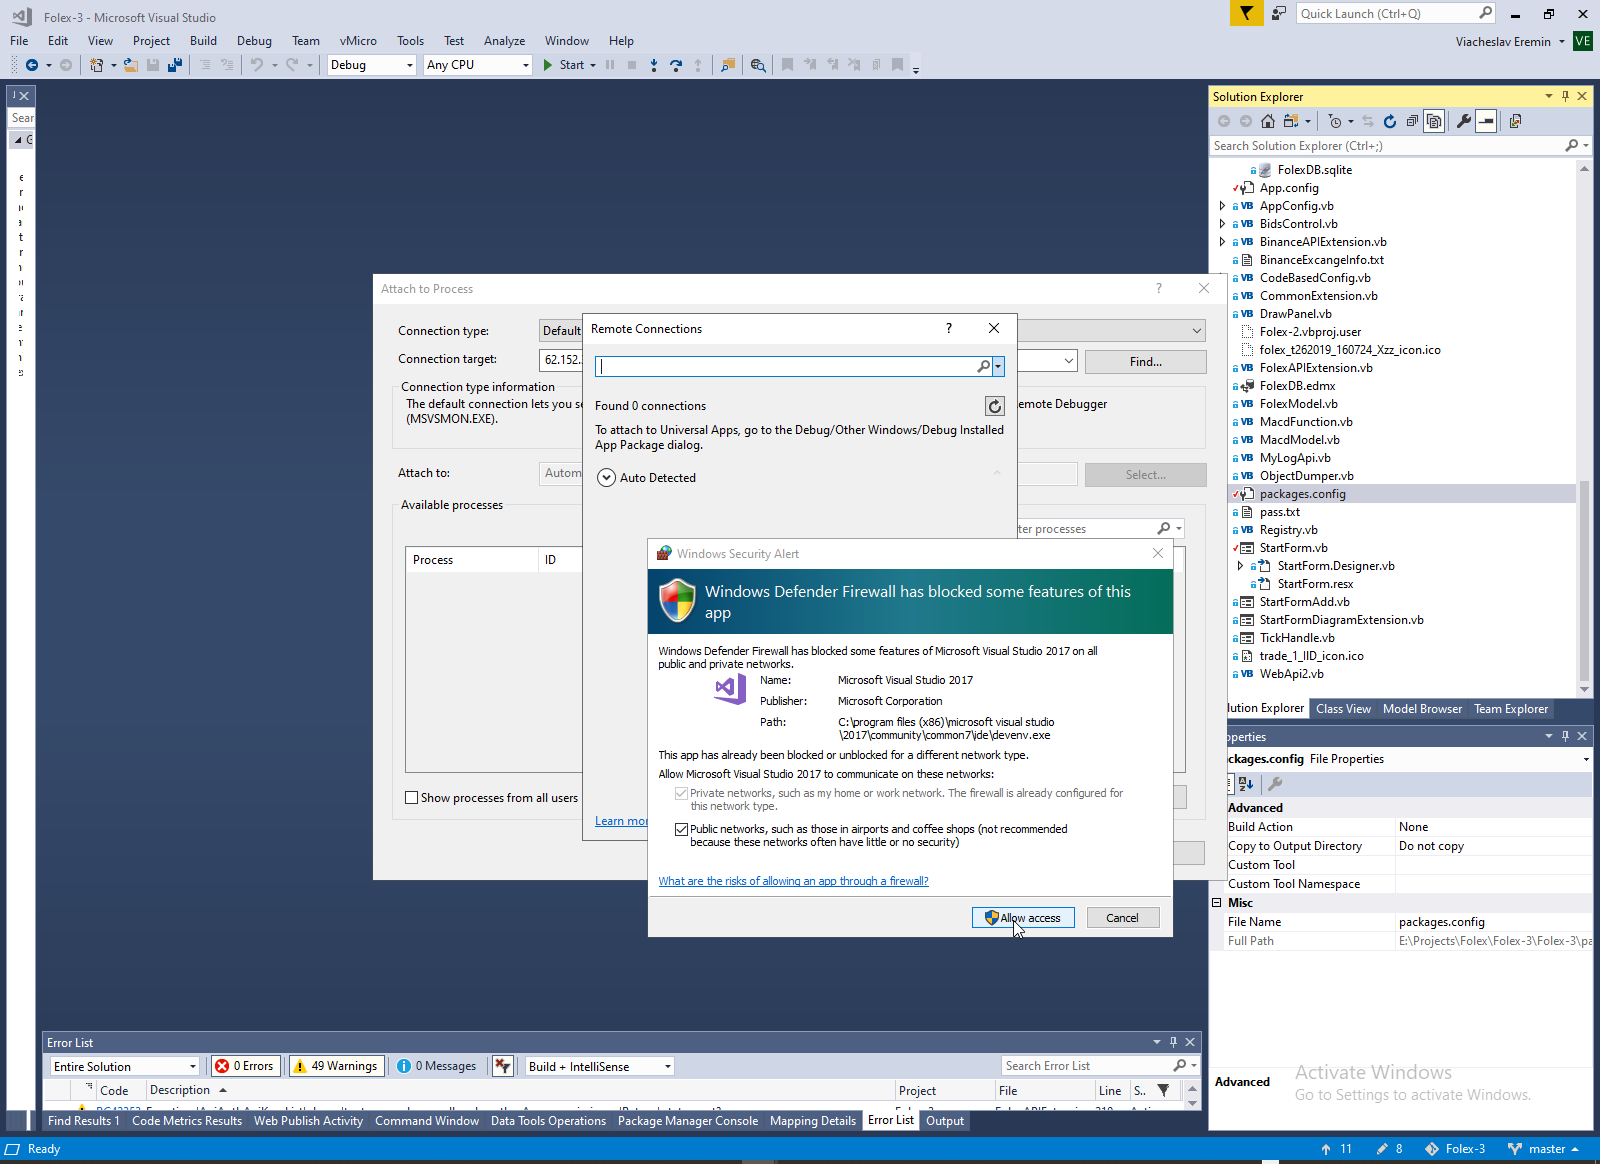The width and height of the screenshot is (1600, 1164).
Task: Click the refresh icon in Remote Connections
Action: point(994,406)
